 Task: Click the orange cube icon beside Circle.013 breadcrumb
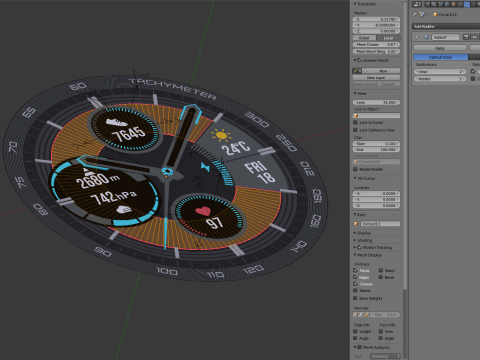435,14
